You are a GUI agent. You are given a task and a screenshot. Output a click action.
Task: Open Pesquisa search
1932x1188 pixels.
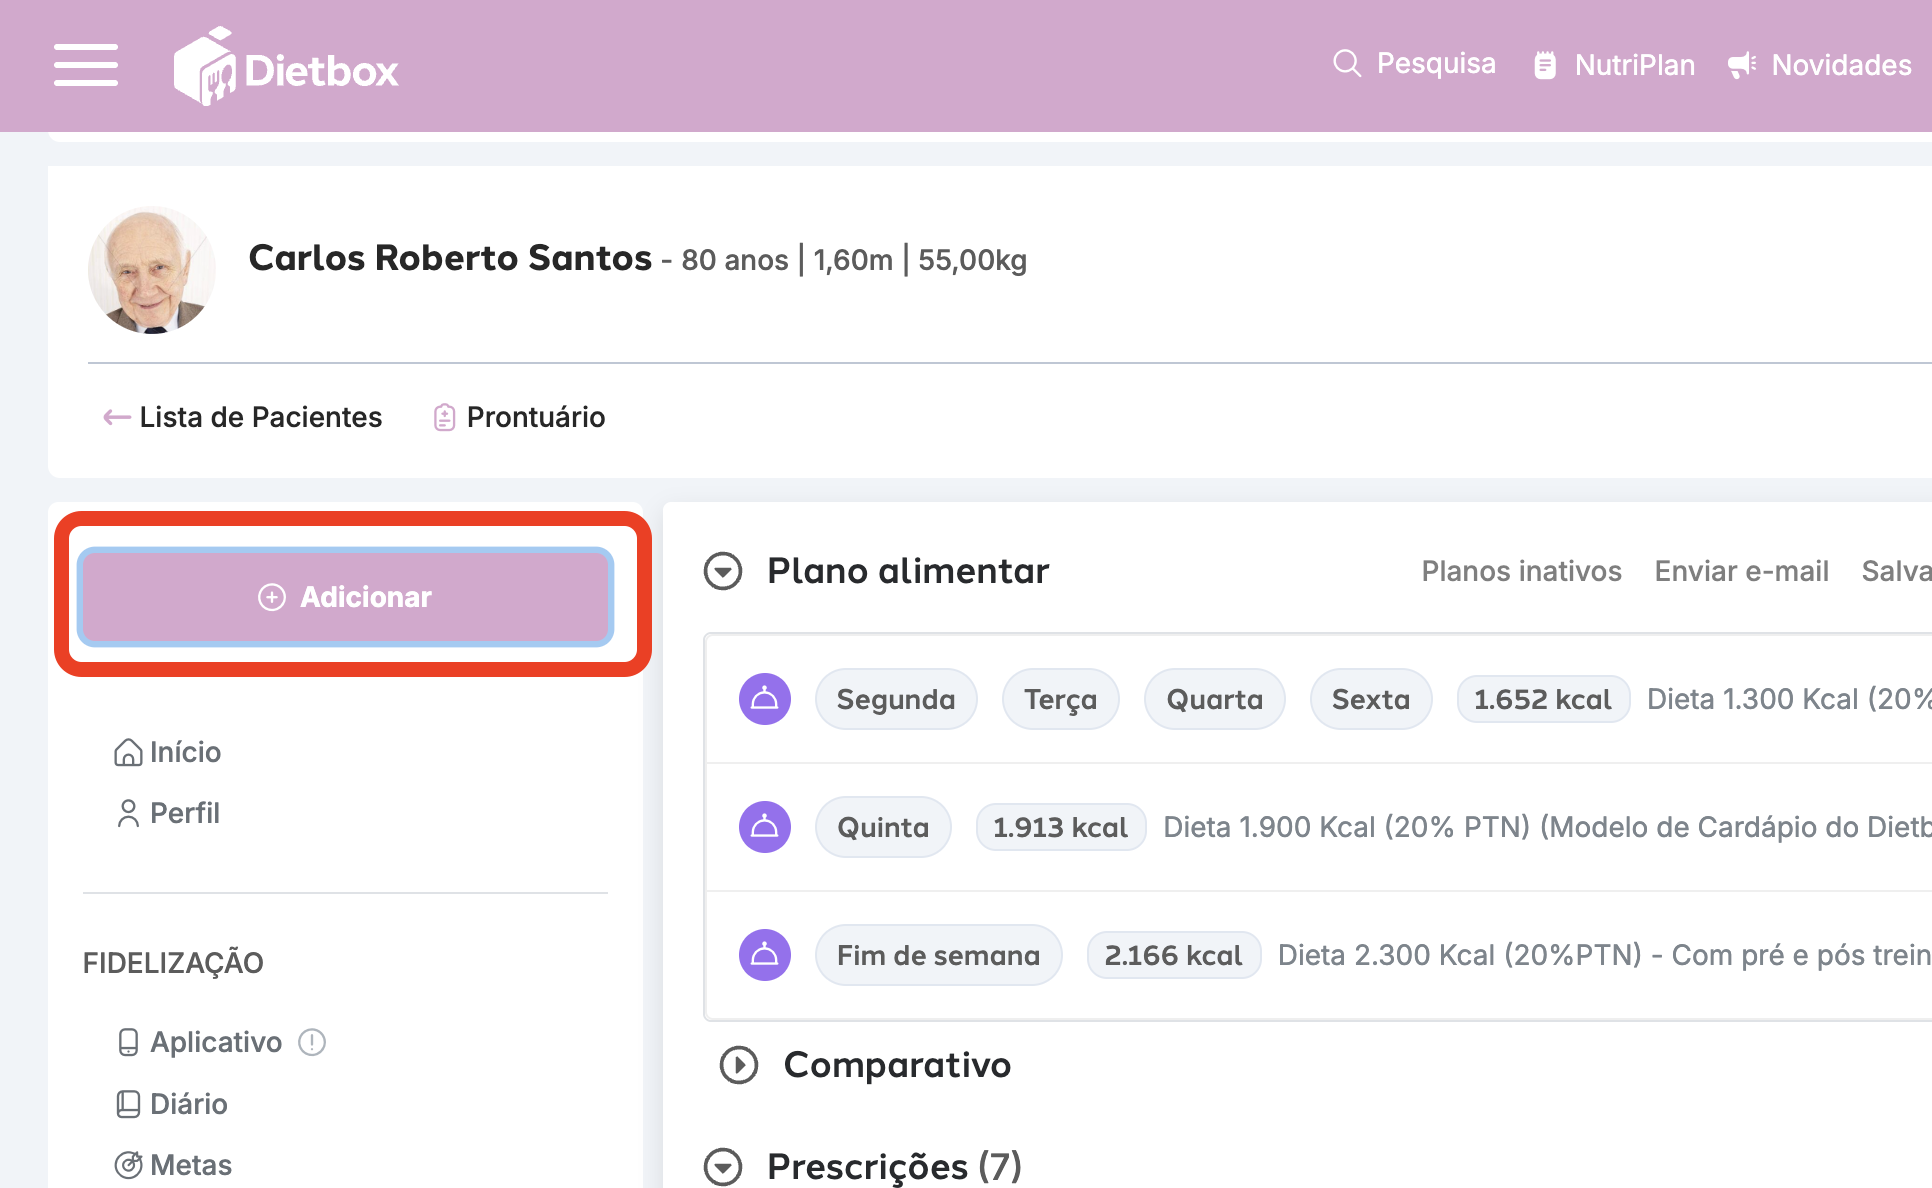click(1414, 64)
